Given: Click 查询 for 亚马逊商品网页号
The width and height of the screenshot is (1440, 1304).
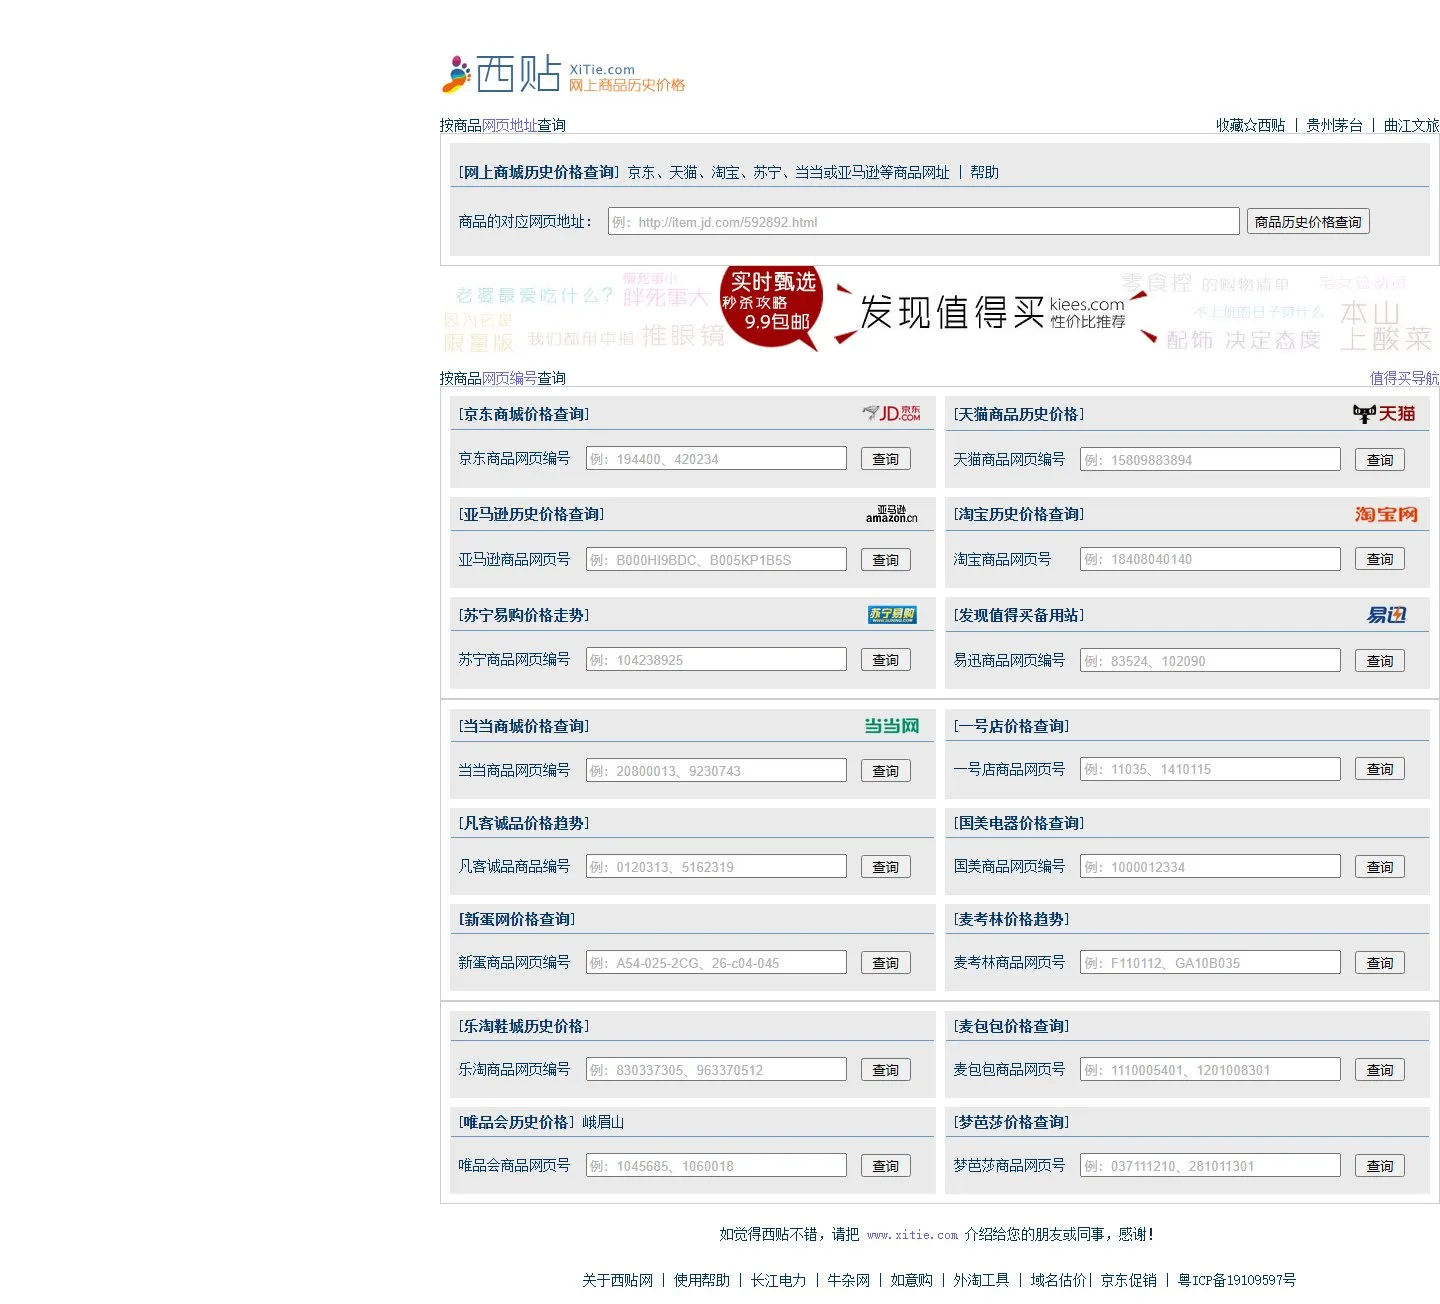Looking at the screenshot, I should pyautogui.click(x=886, y=560).
